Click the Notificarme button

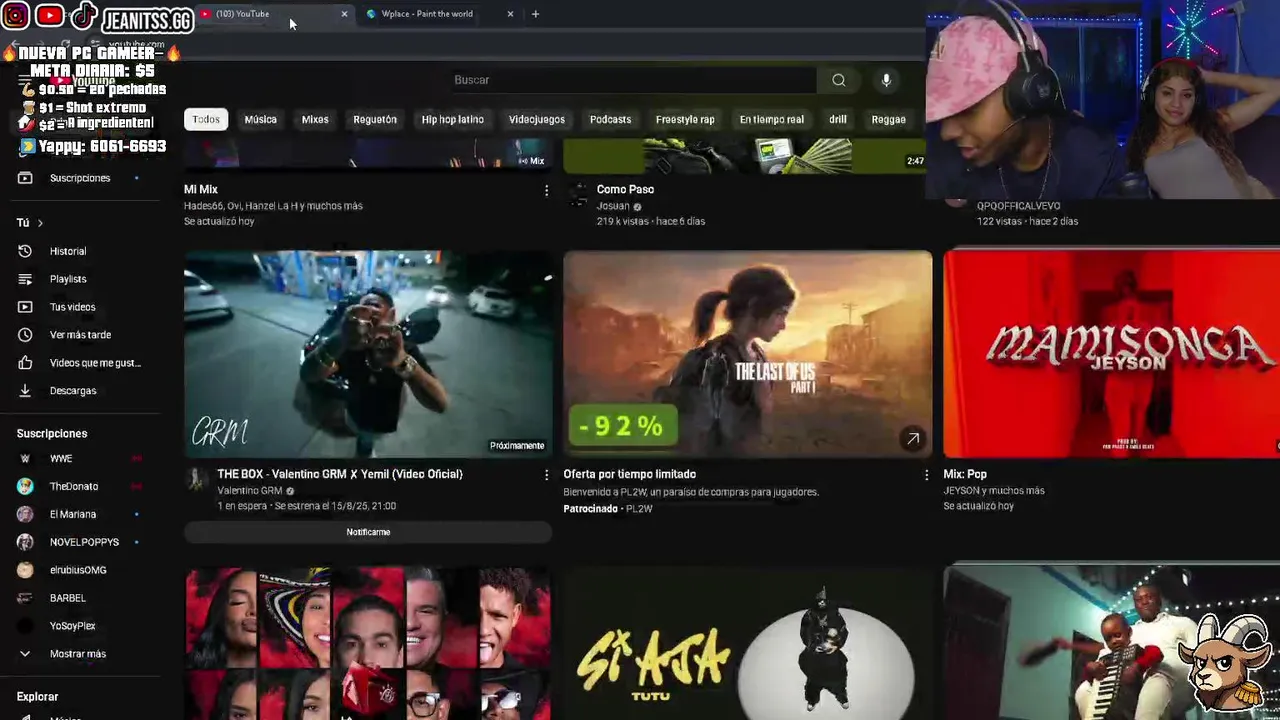[368, 532]
